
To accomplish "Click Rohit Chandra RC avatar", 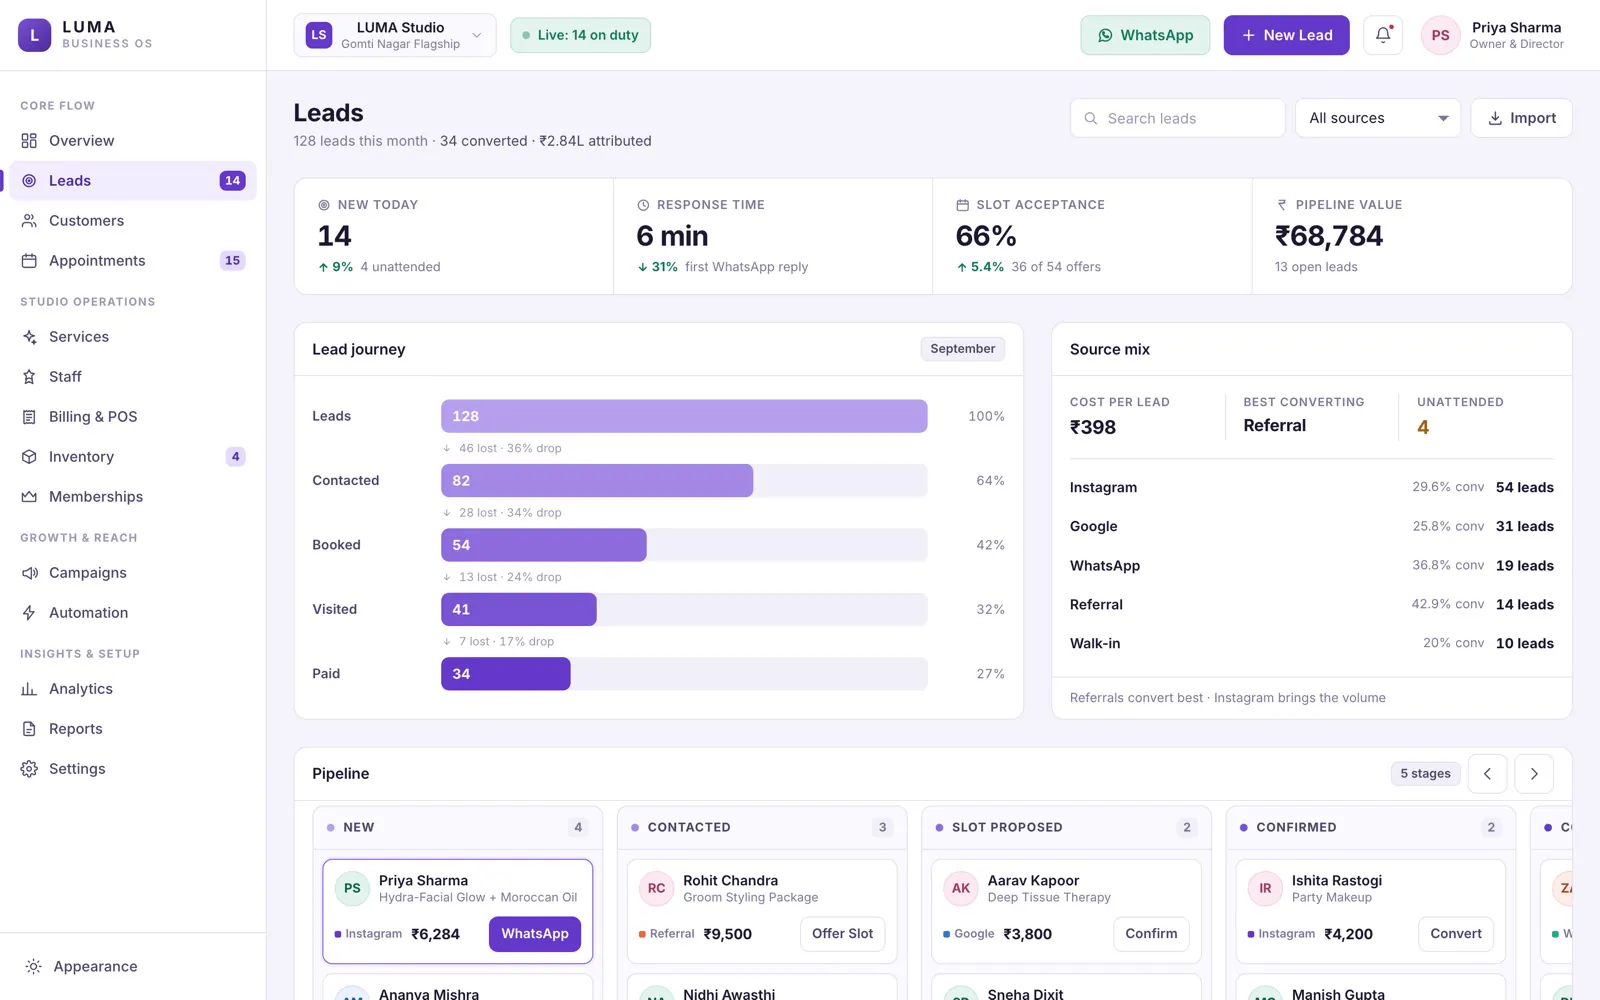I will click(657, 888).
